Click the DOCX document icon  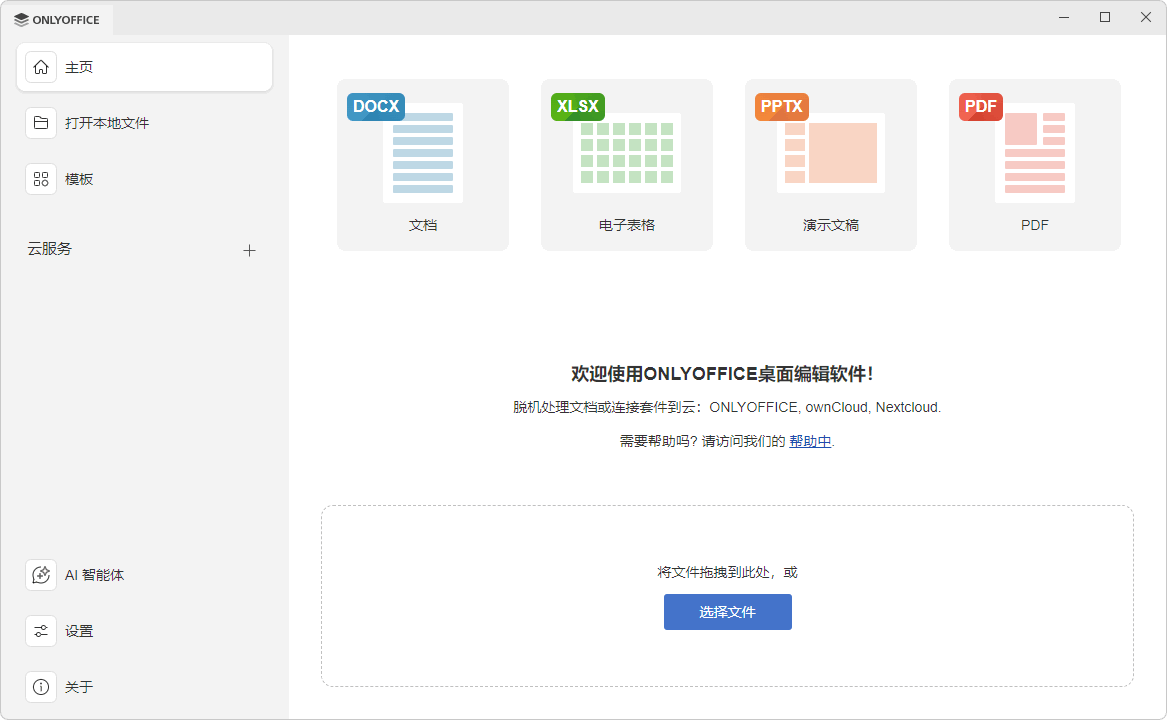coord(406,148)
